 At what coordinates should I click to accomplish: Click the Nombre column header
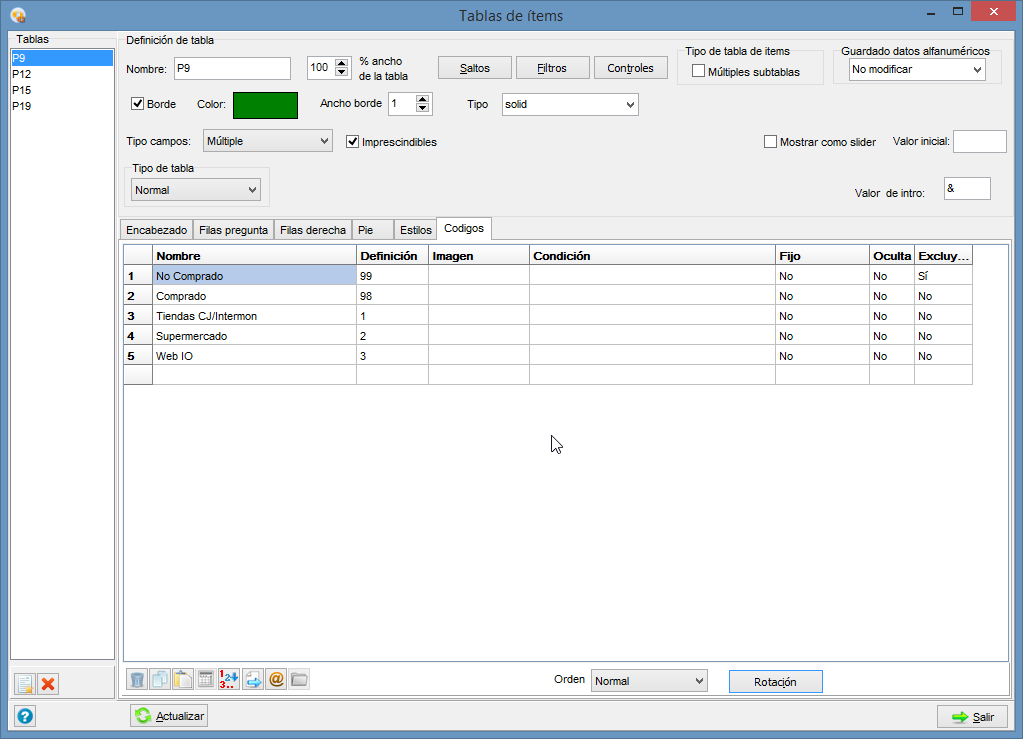pos(254,256)
